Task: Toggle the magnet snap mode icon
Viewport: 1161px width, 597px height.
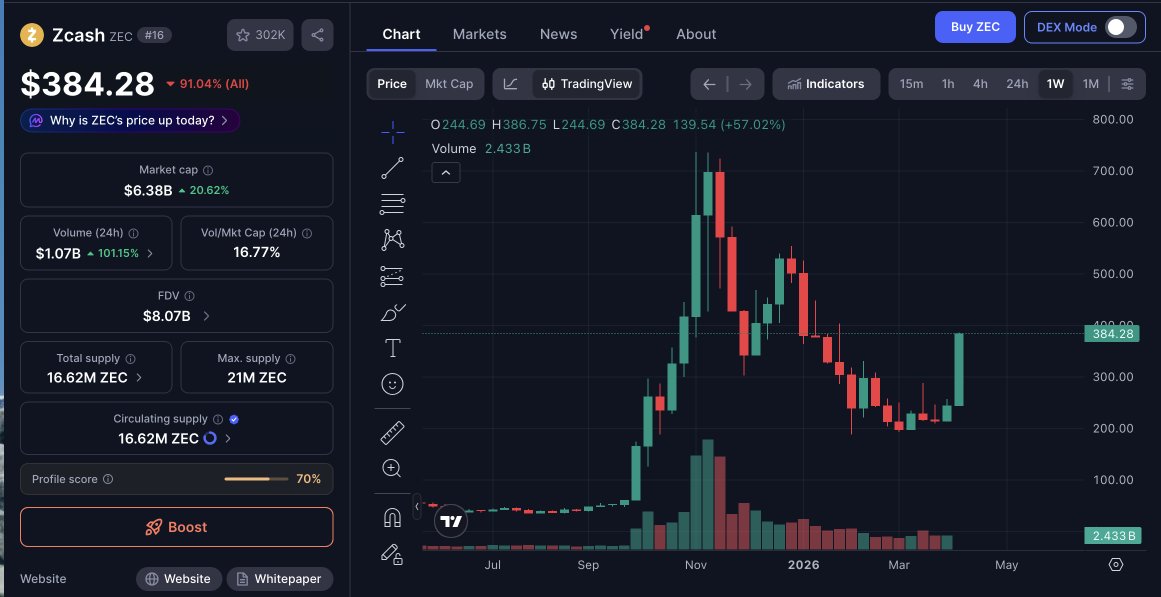Action: click(392, 517)
